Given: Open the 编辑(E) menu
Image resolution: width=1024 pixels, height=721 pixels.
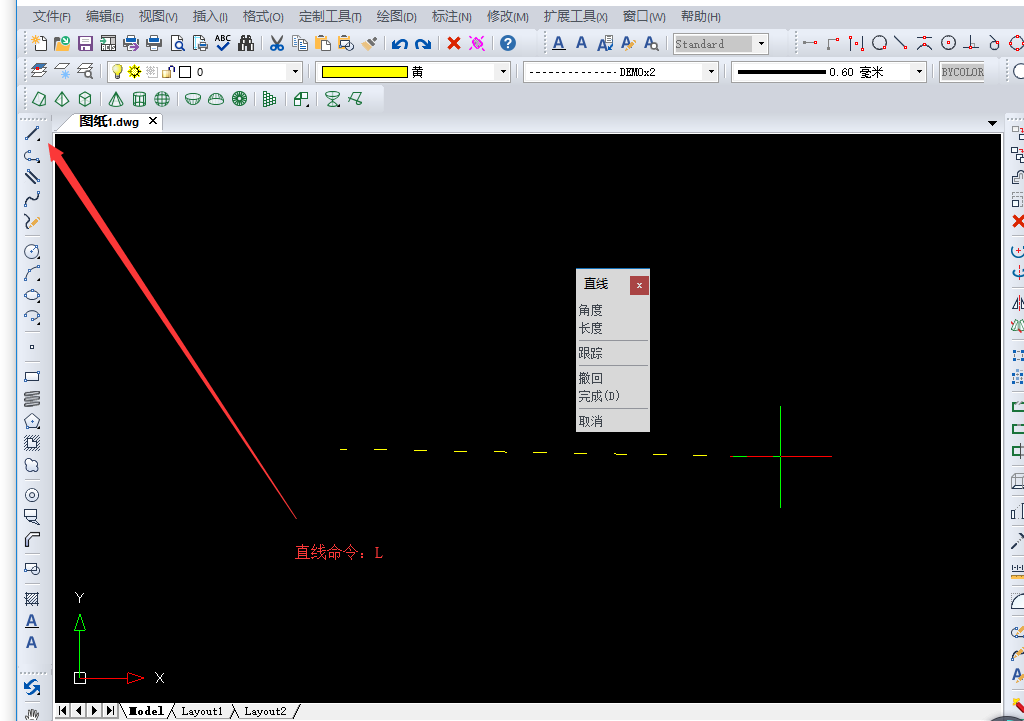Looking at the screenshot, I should (104, 16).
